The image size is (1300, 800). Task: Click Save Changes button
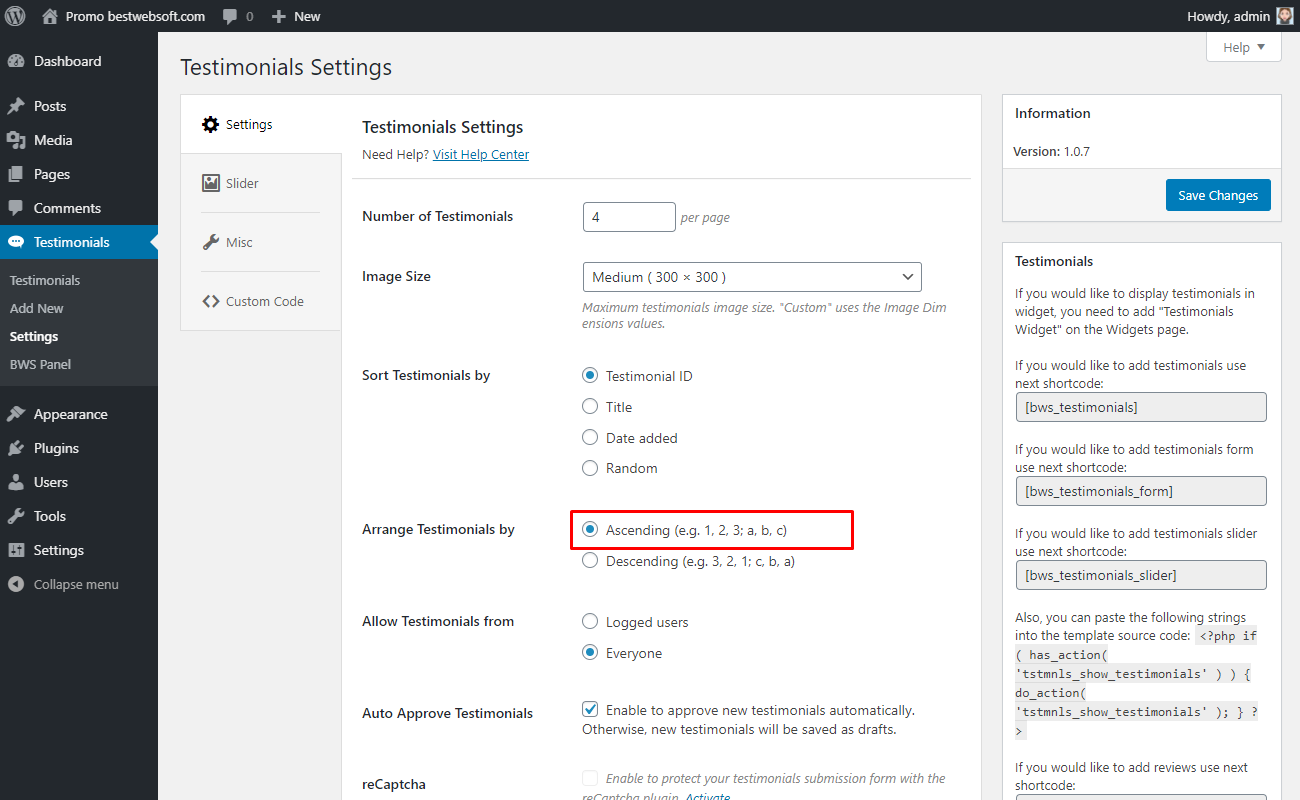(x=1218, y=195)
